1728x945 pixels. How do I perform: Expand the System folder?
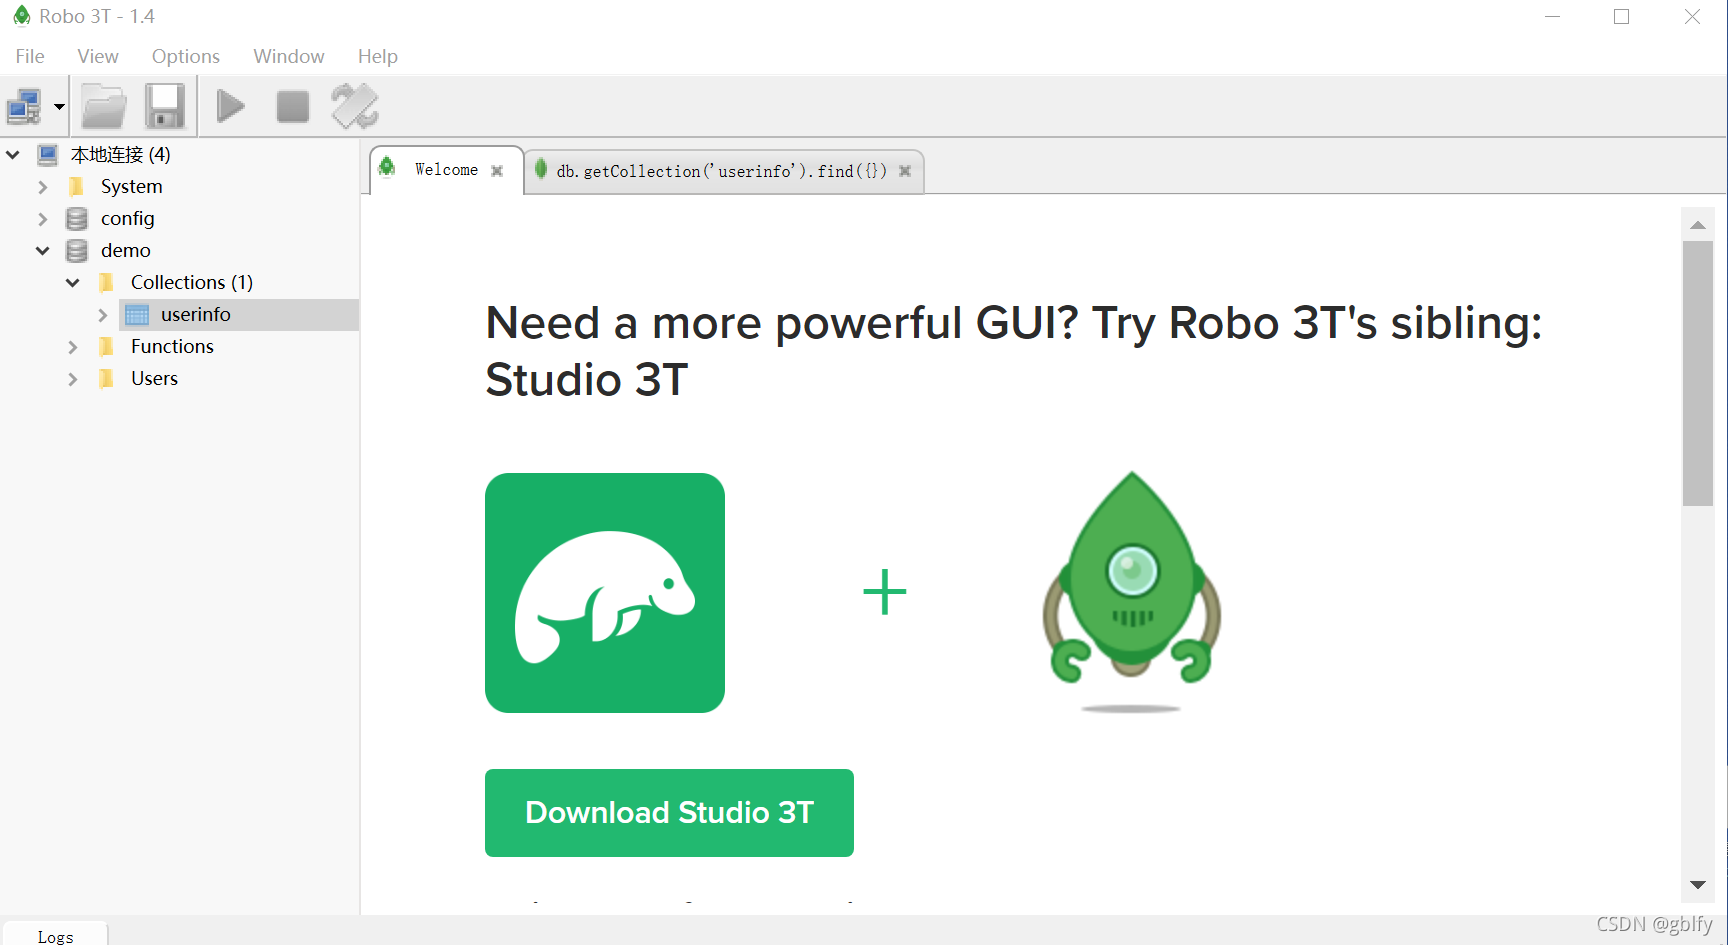tap(43, 187)
